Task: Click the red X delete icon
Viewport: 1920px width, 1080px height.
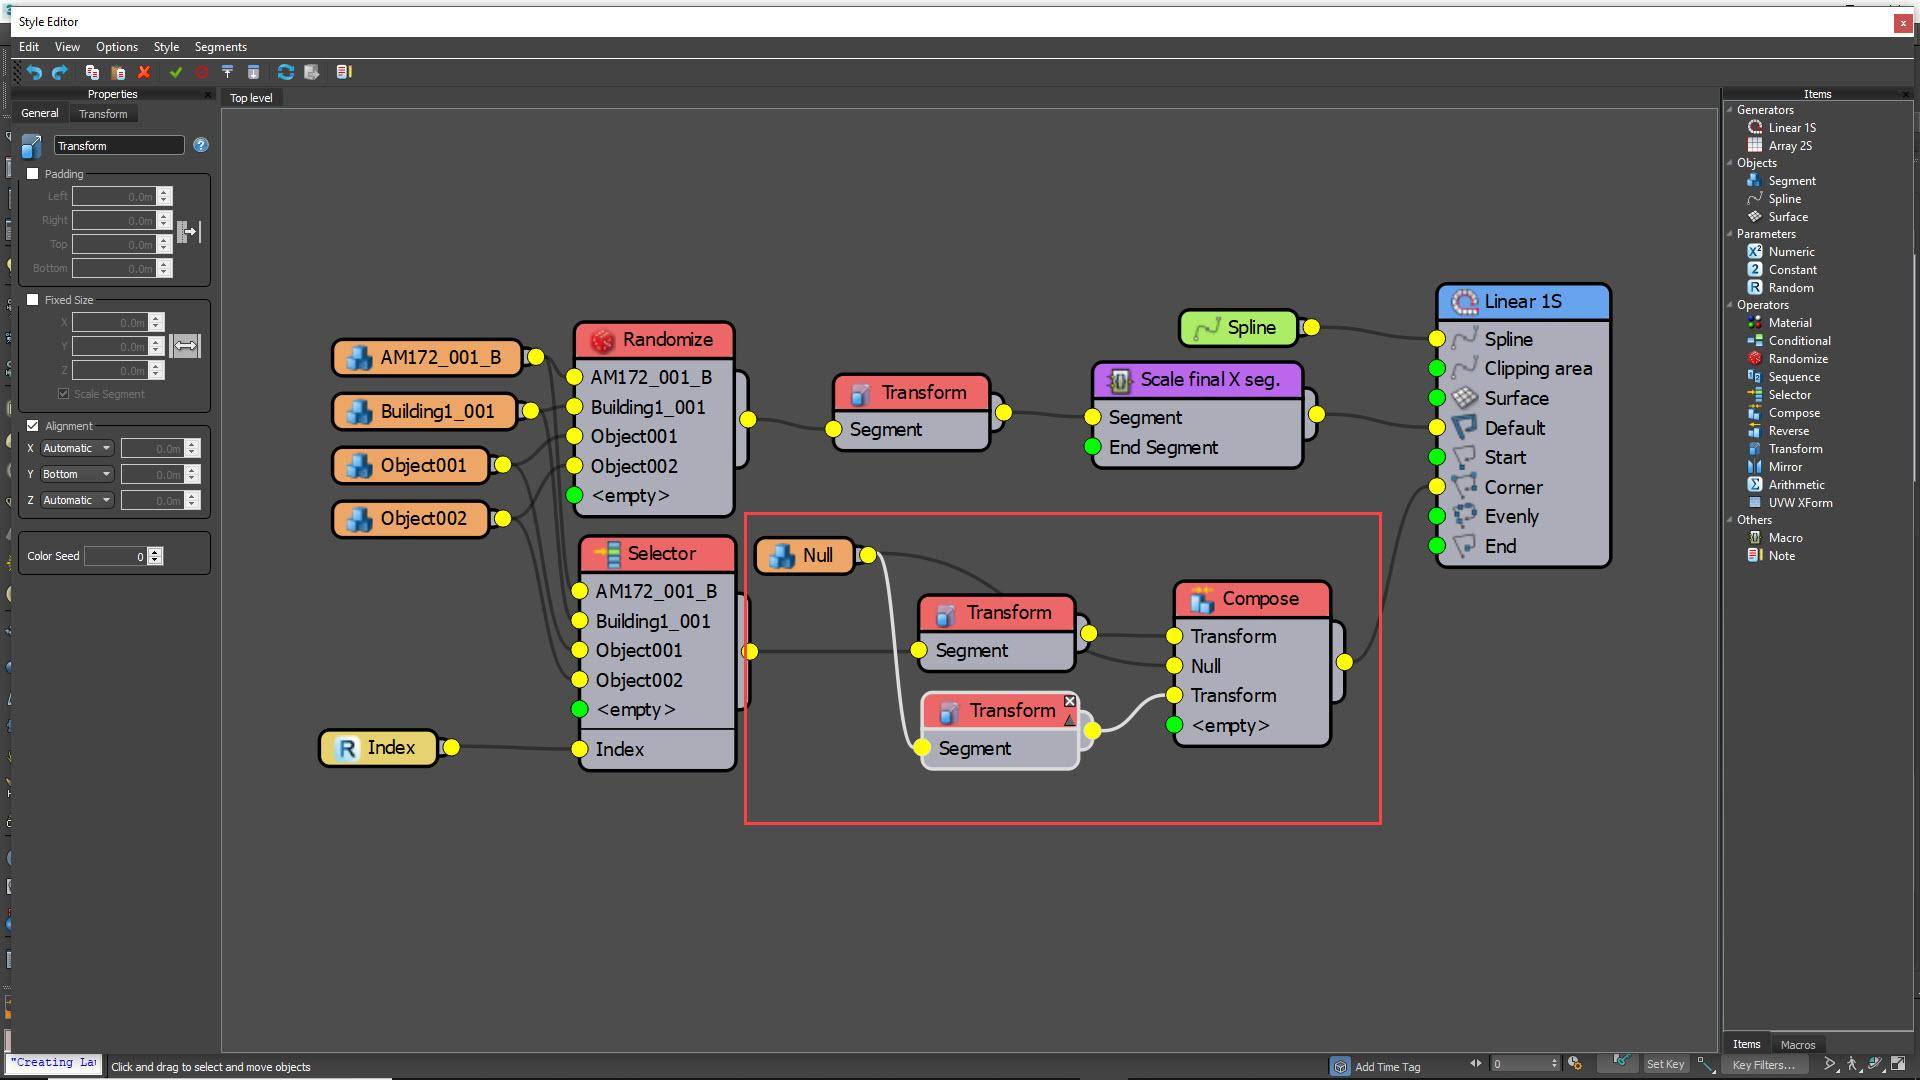Action: coord(144,72)
